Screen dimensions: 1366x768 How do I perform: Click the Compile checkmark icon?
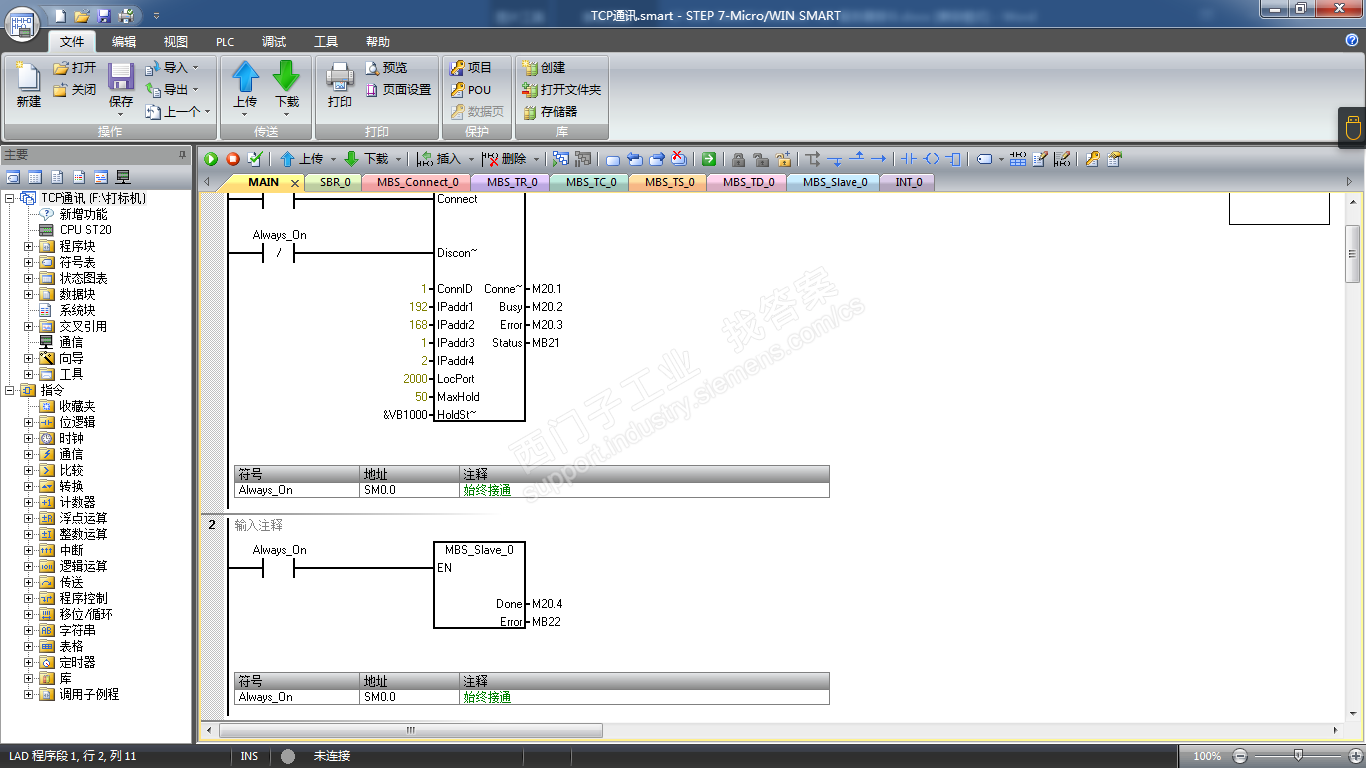click(255, 159)
